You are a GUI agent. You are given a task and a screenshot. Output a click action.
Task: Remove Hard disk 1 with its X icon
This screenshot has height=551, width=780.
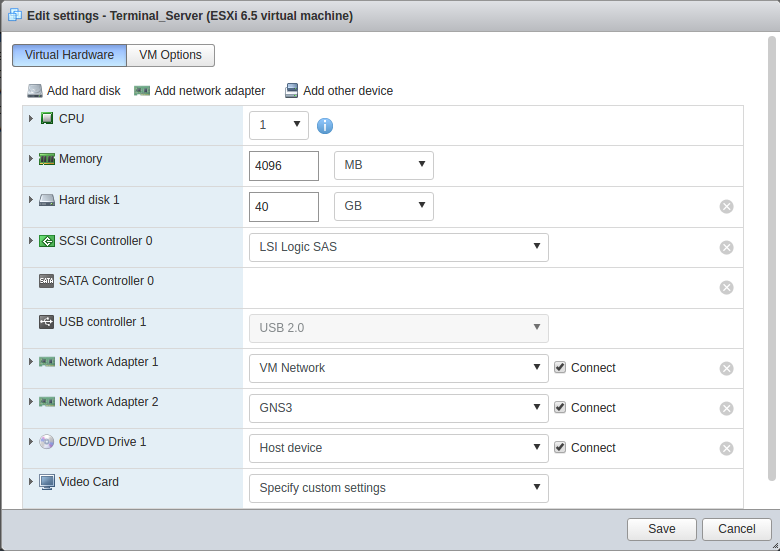tap(726, 206)
